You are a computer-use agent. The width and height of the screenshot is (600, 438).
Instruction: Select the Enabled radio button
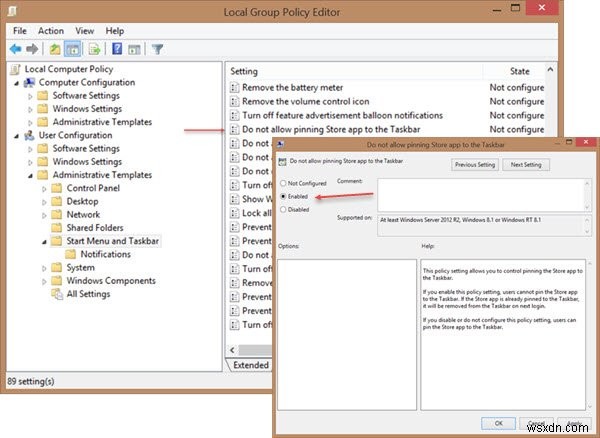click(283, 196)
